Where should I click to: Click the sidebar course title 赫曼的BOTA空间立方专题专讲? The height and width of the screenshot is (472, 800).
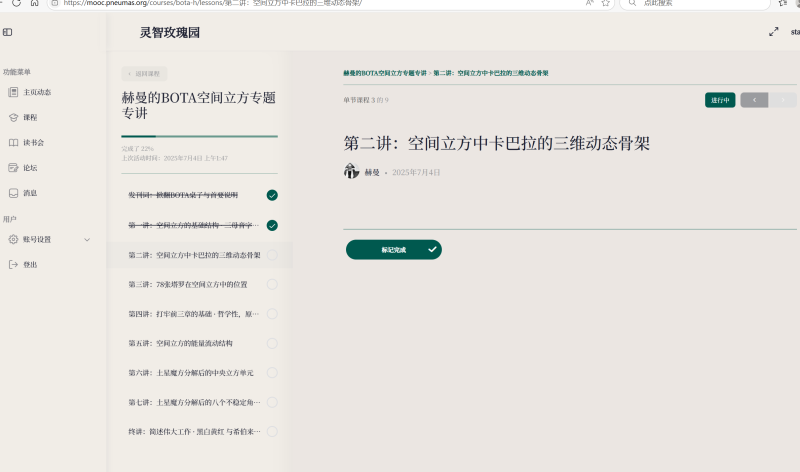[198, 105]
